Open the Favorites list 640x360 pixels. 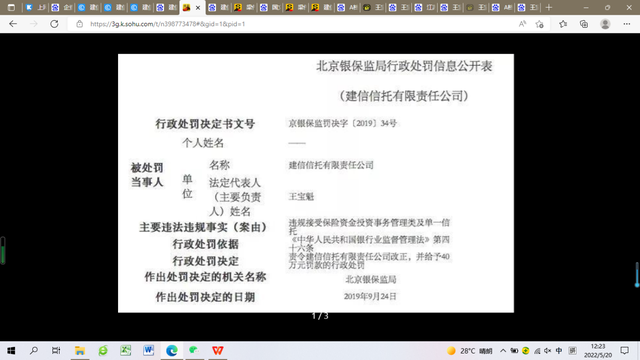pyautogui.click(x=563, y=24)
